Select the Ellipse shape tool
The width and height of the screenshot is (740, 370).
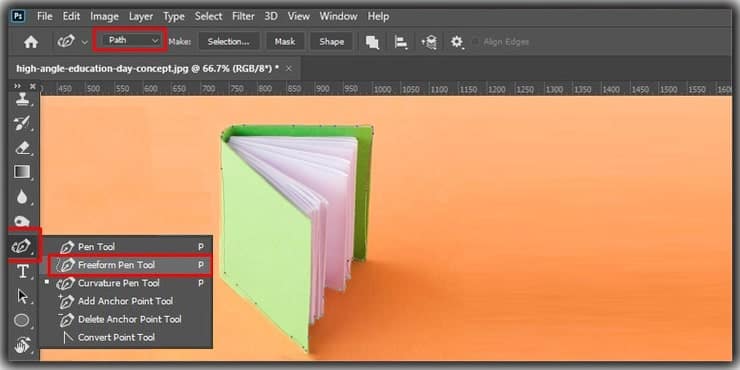coord(22,321)
